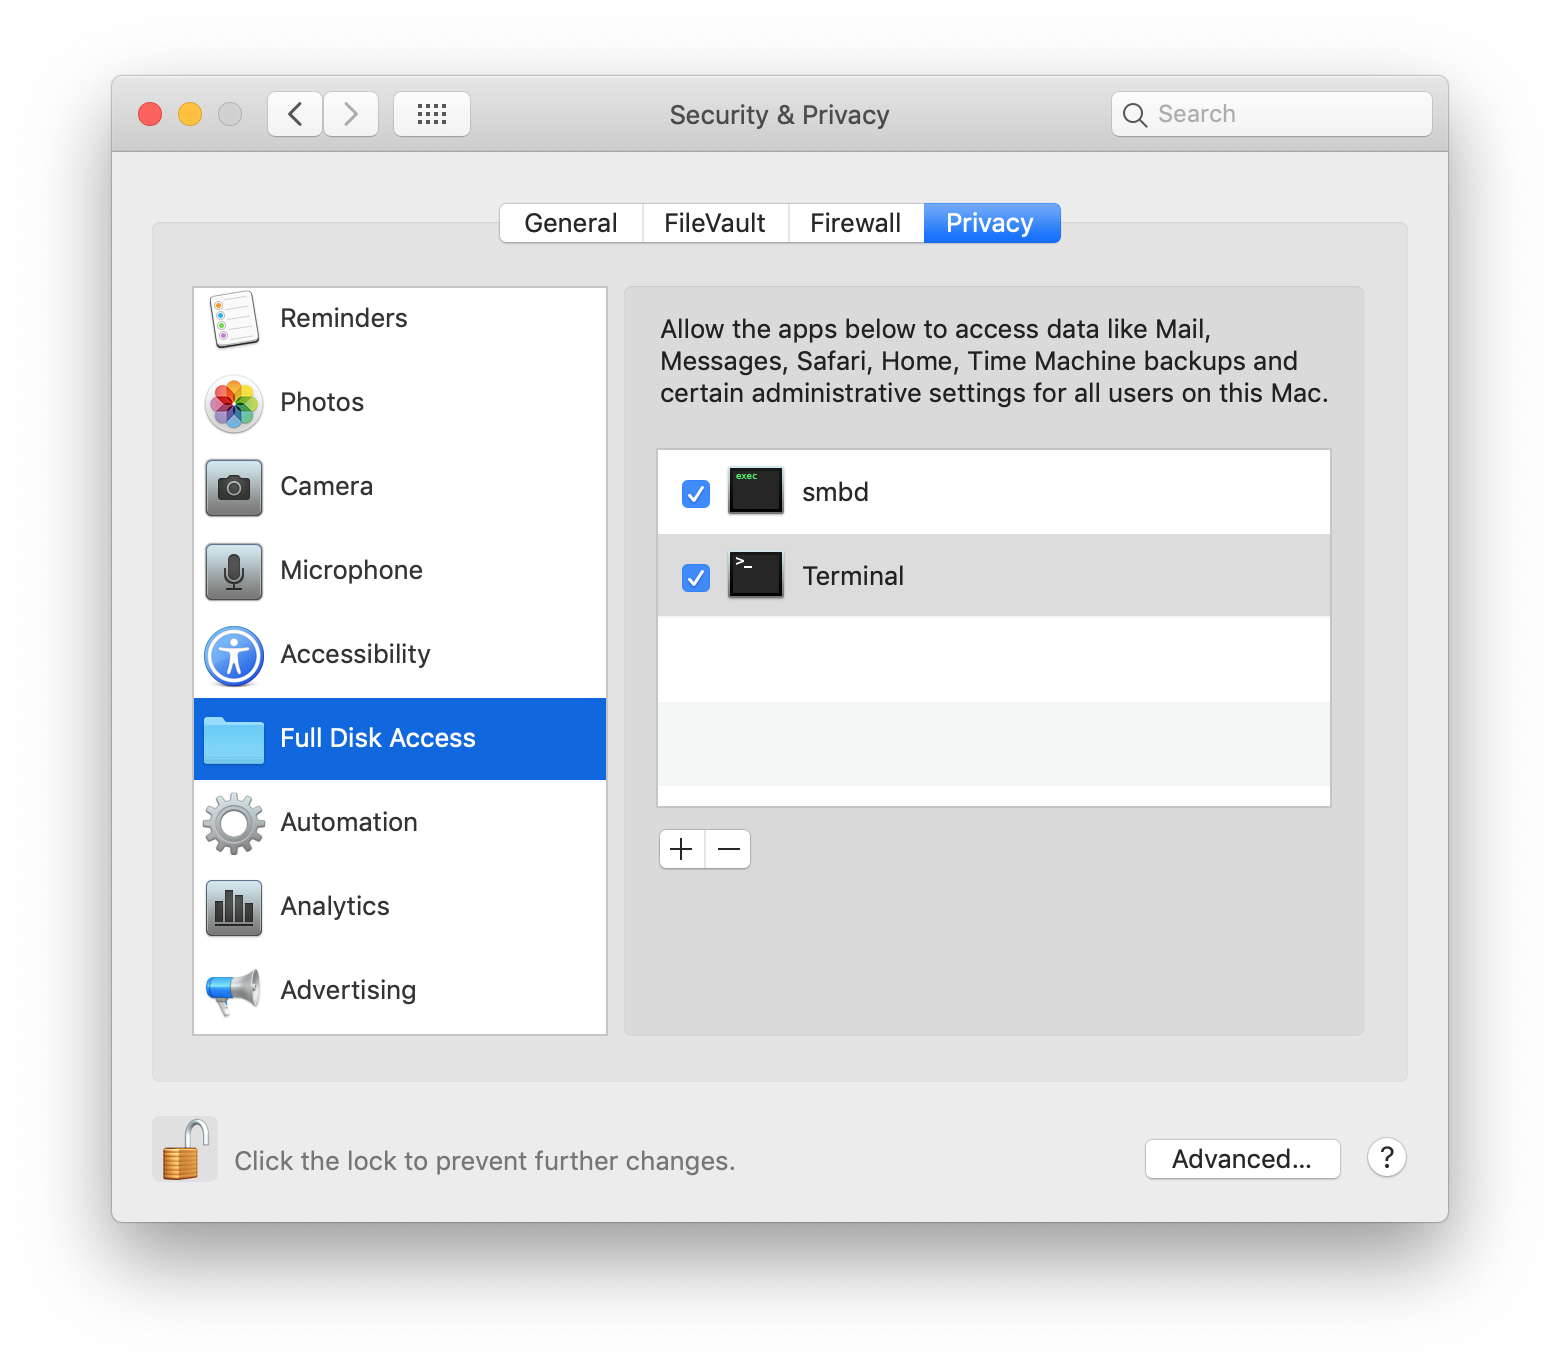
Task: Click the Advanced button
Action: tap(1242, 1159)
